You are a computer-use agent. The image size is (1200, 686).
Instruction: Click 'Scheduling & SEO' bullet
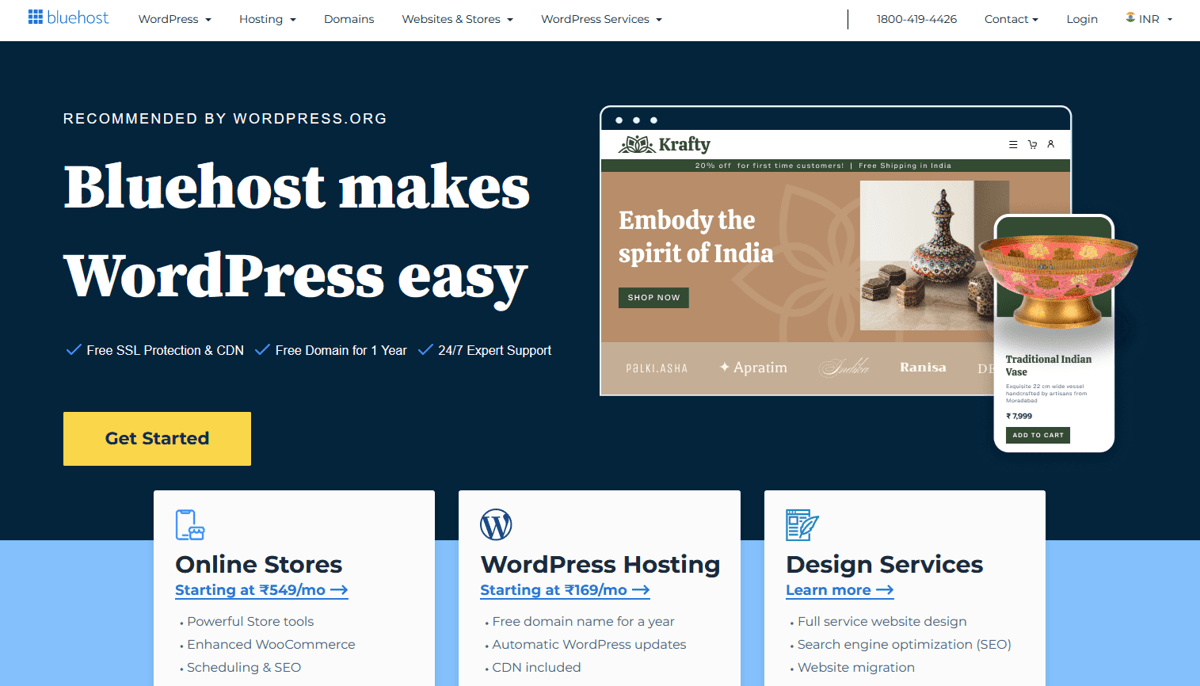[244, 667]
